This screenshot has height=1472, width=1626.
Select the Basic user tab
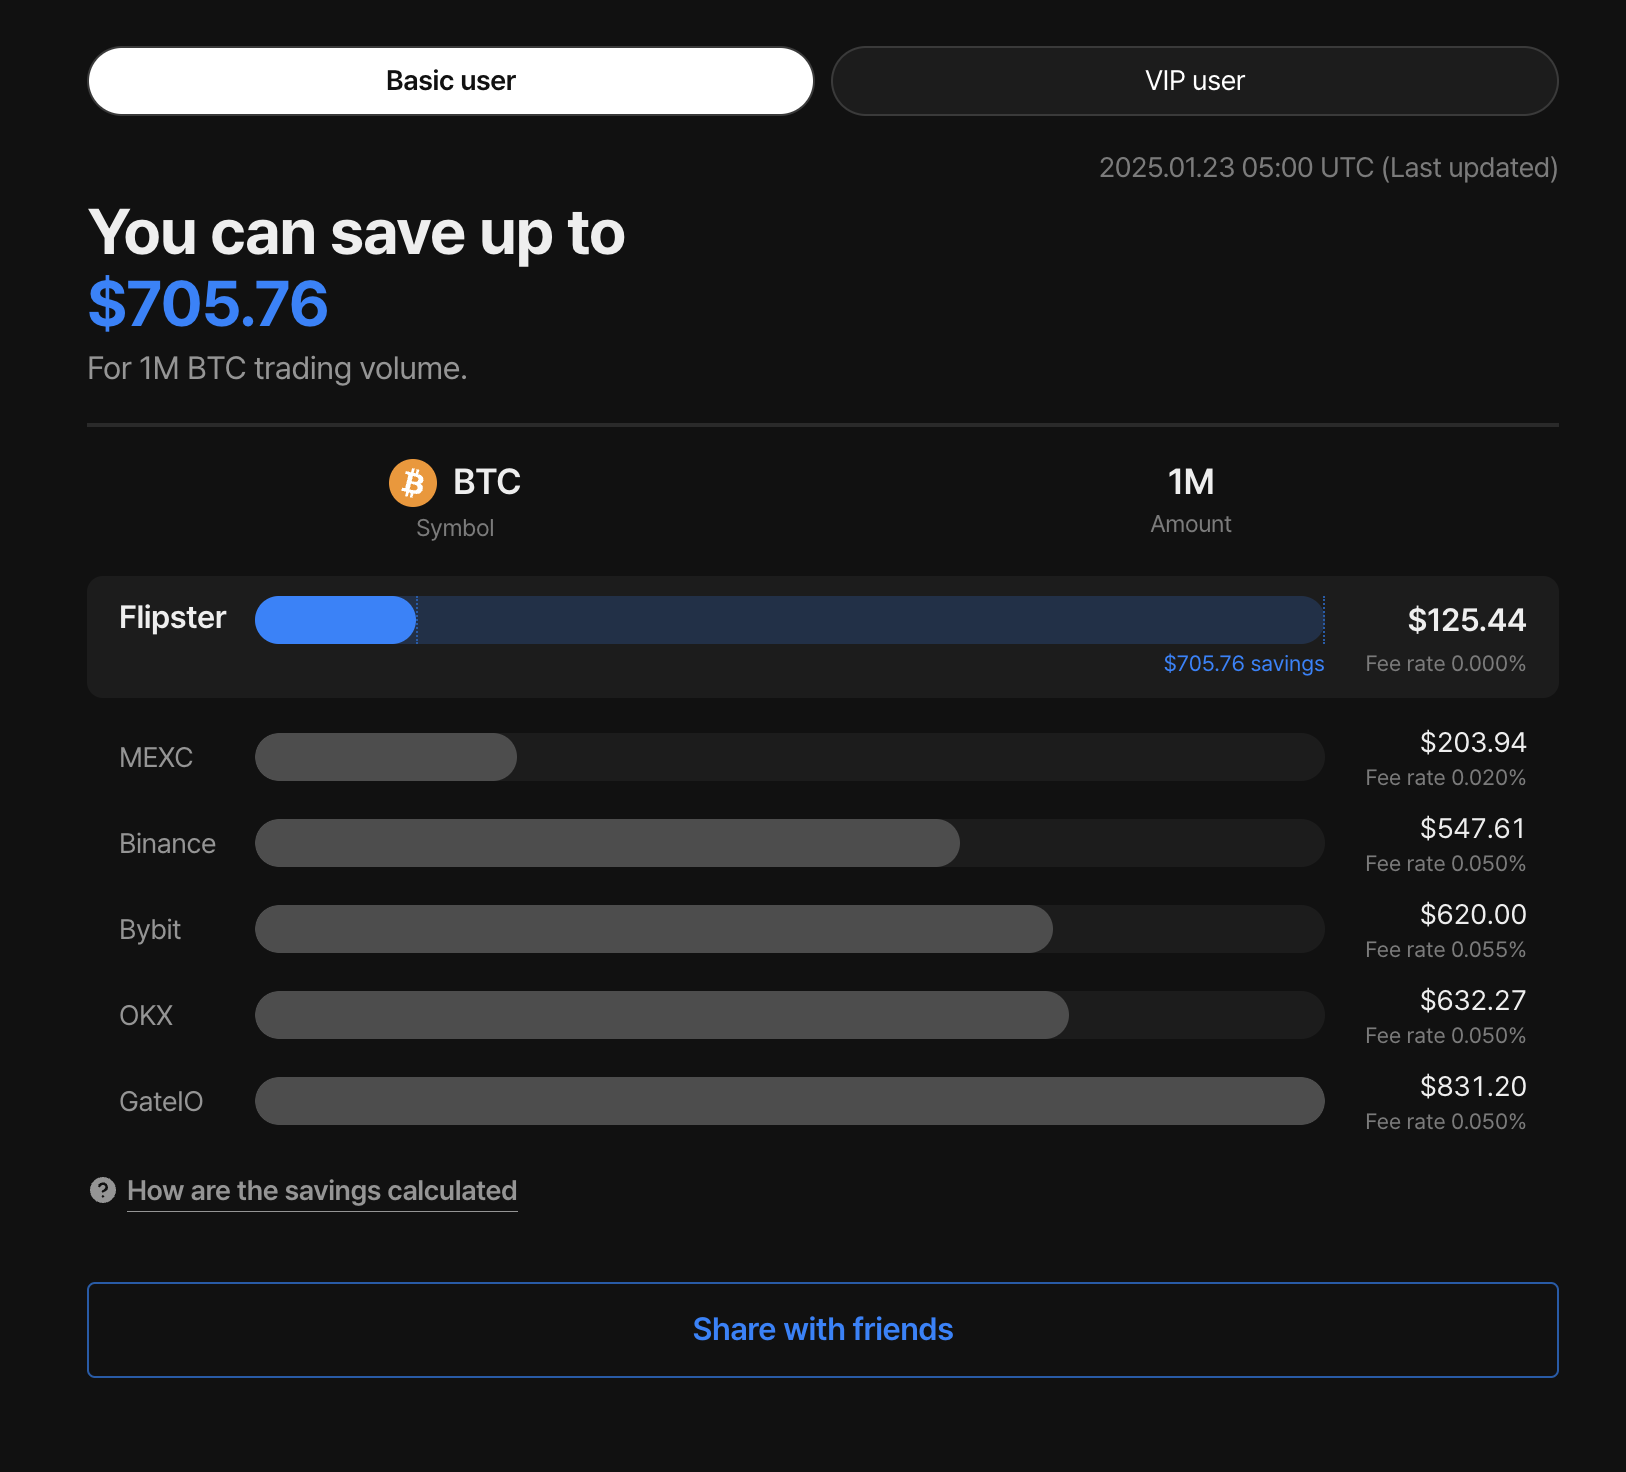point(450,80)
